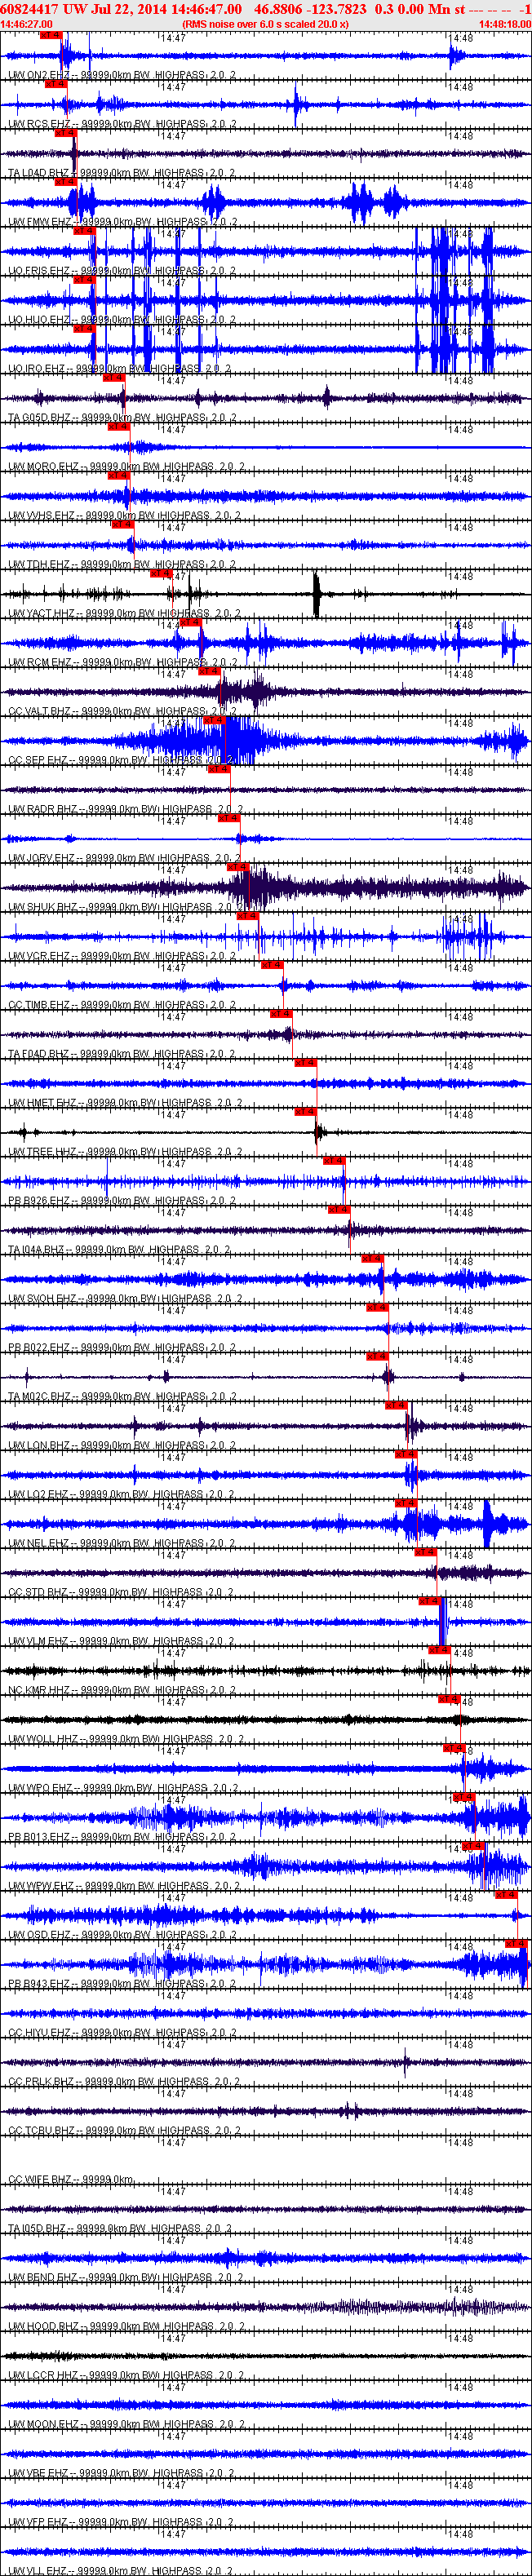Click the red pick marker above CC.TIMB.EHZ trace
The image size is (532, 2576).
[271, 965]
